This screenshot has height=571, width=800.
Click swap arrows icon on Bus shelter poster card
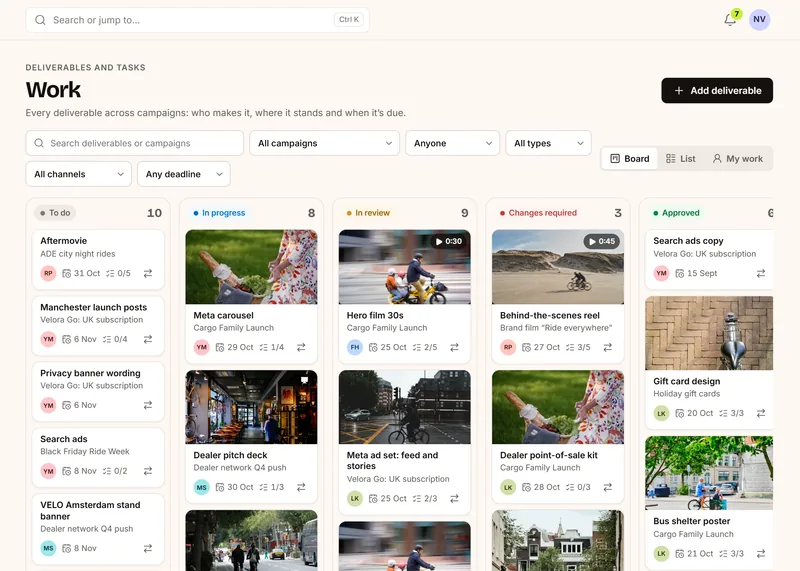761,554
